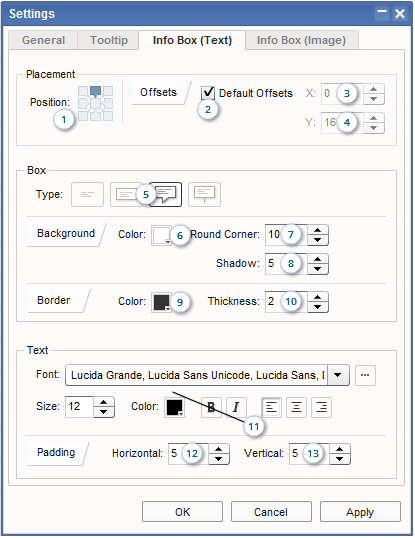Screen dimensions: 415x538
Task: Select the bottom-center position in grid
Action: click(x=96, y=116)
